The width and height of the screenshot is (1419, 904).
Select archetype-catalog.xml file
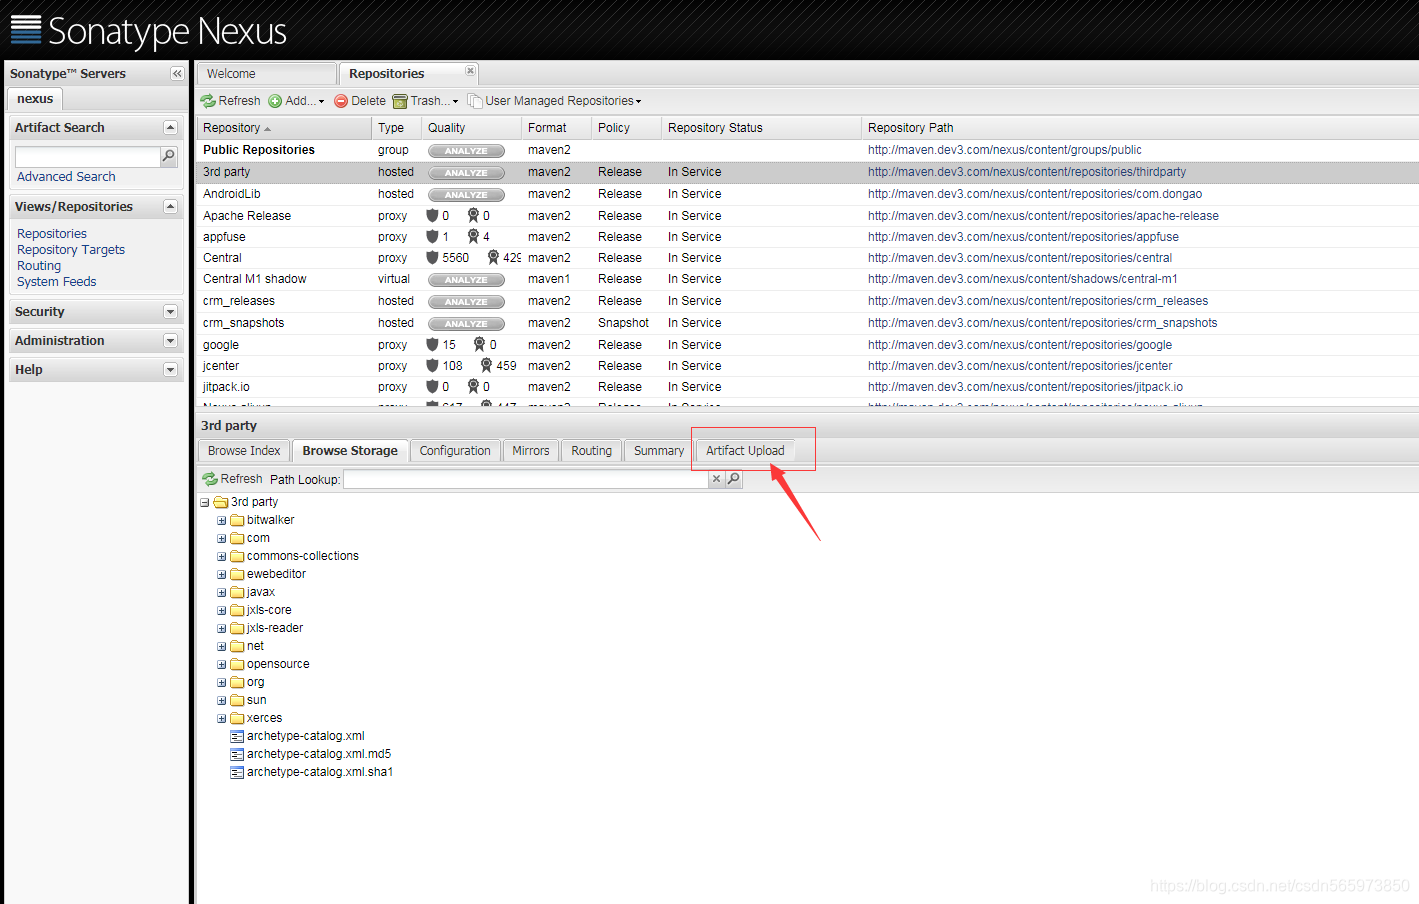305,737
